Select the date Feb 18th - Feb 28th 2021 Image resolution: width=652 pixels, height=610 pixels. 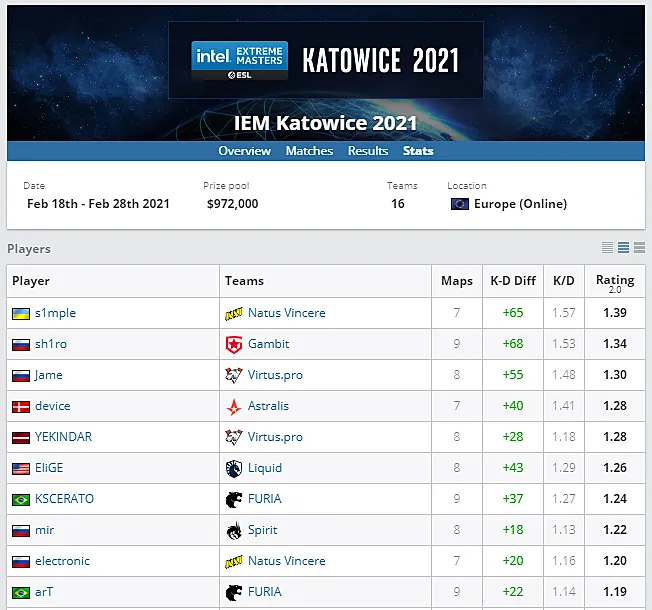98,204
